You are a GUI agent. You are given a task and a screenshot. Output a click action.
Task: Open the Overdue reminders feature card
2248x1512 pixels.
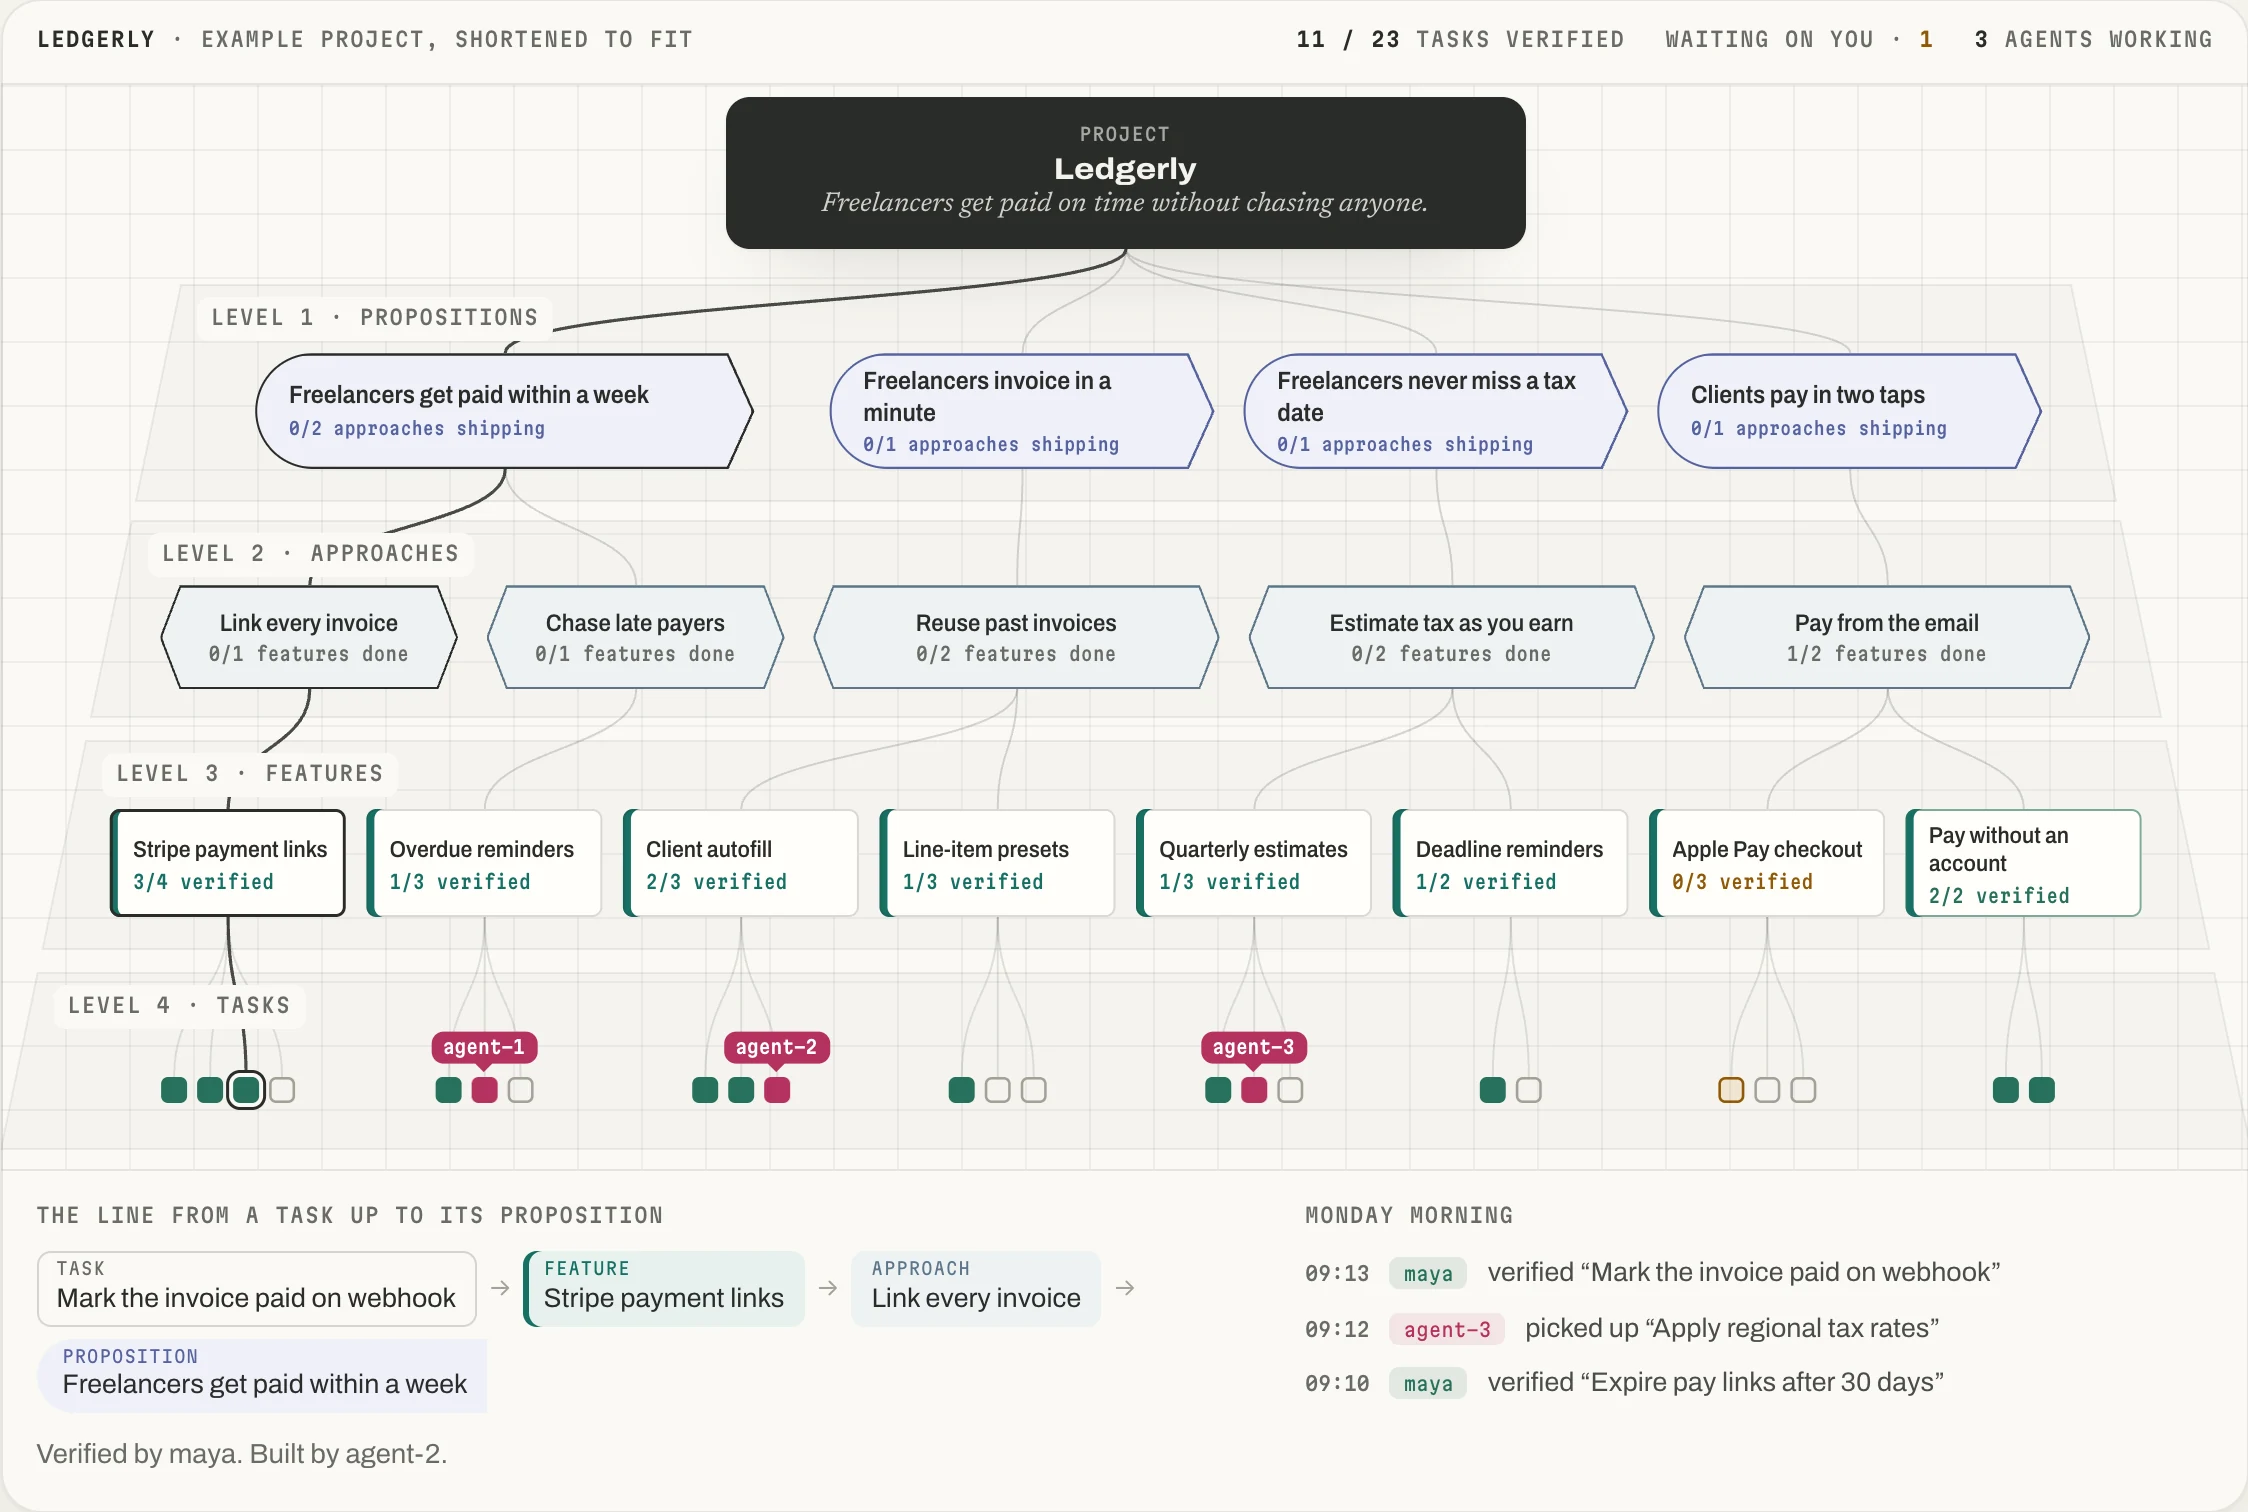(484, 863)
